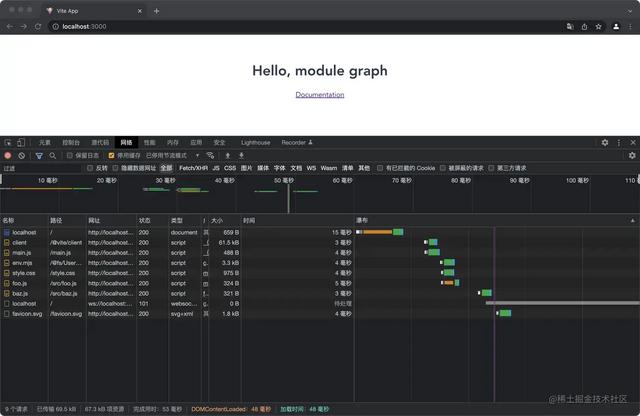Screen dimensions: 640x416
Task: Switch to the 元素 Elements tab
Action: click(45, 142)
